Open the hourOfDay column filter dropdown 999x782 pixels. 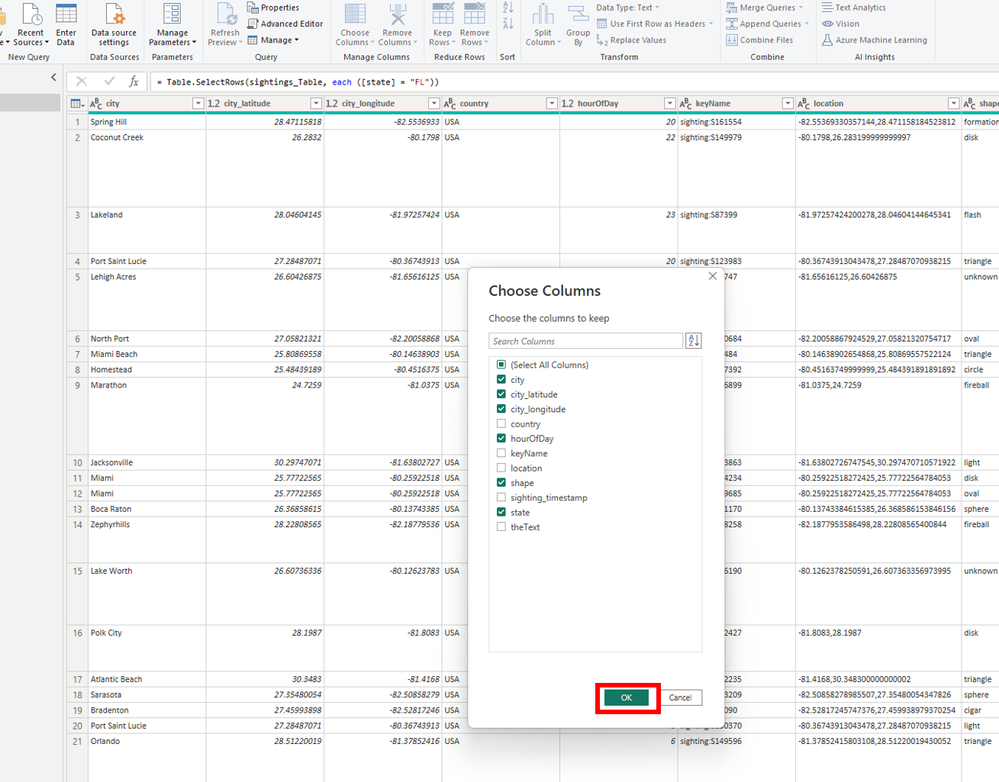(670, 103)
